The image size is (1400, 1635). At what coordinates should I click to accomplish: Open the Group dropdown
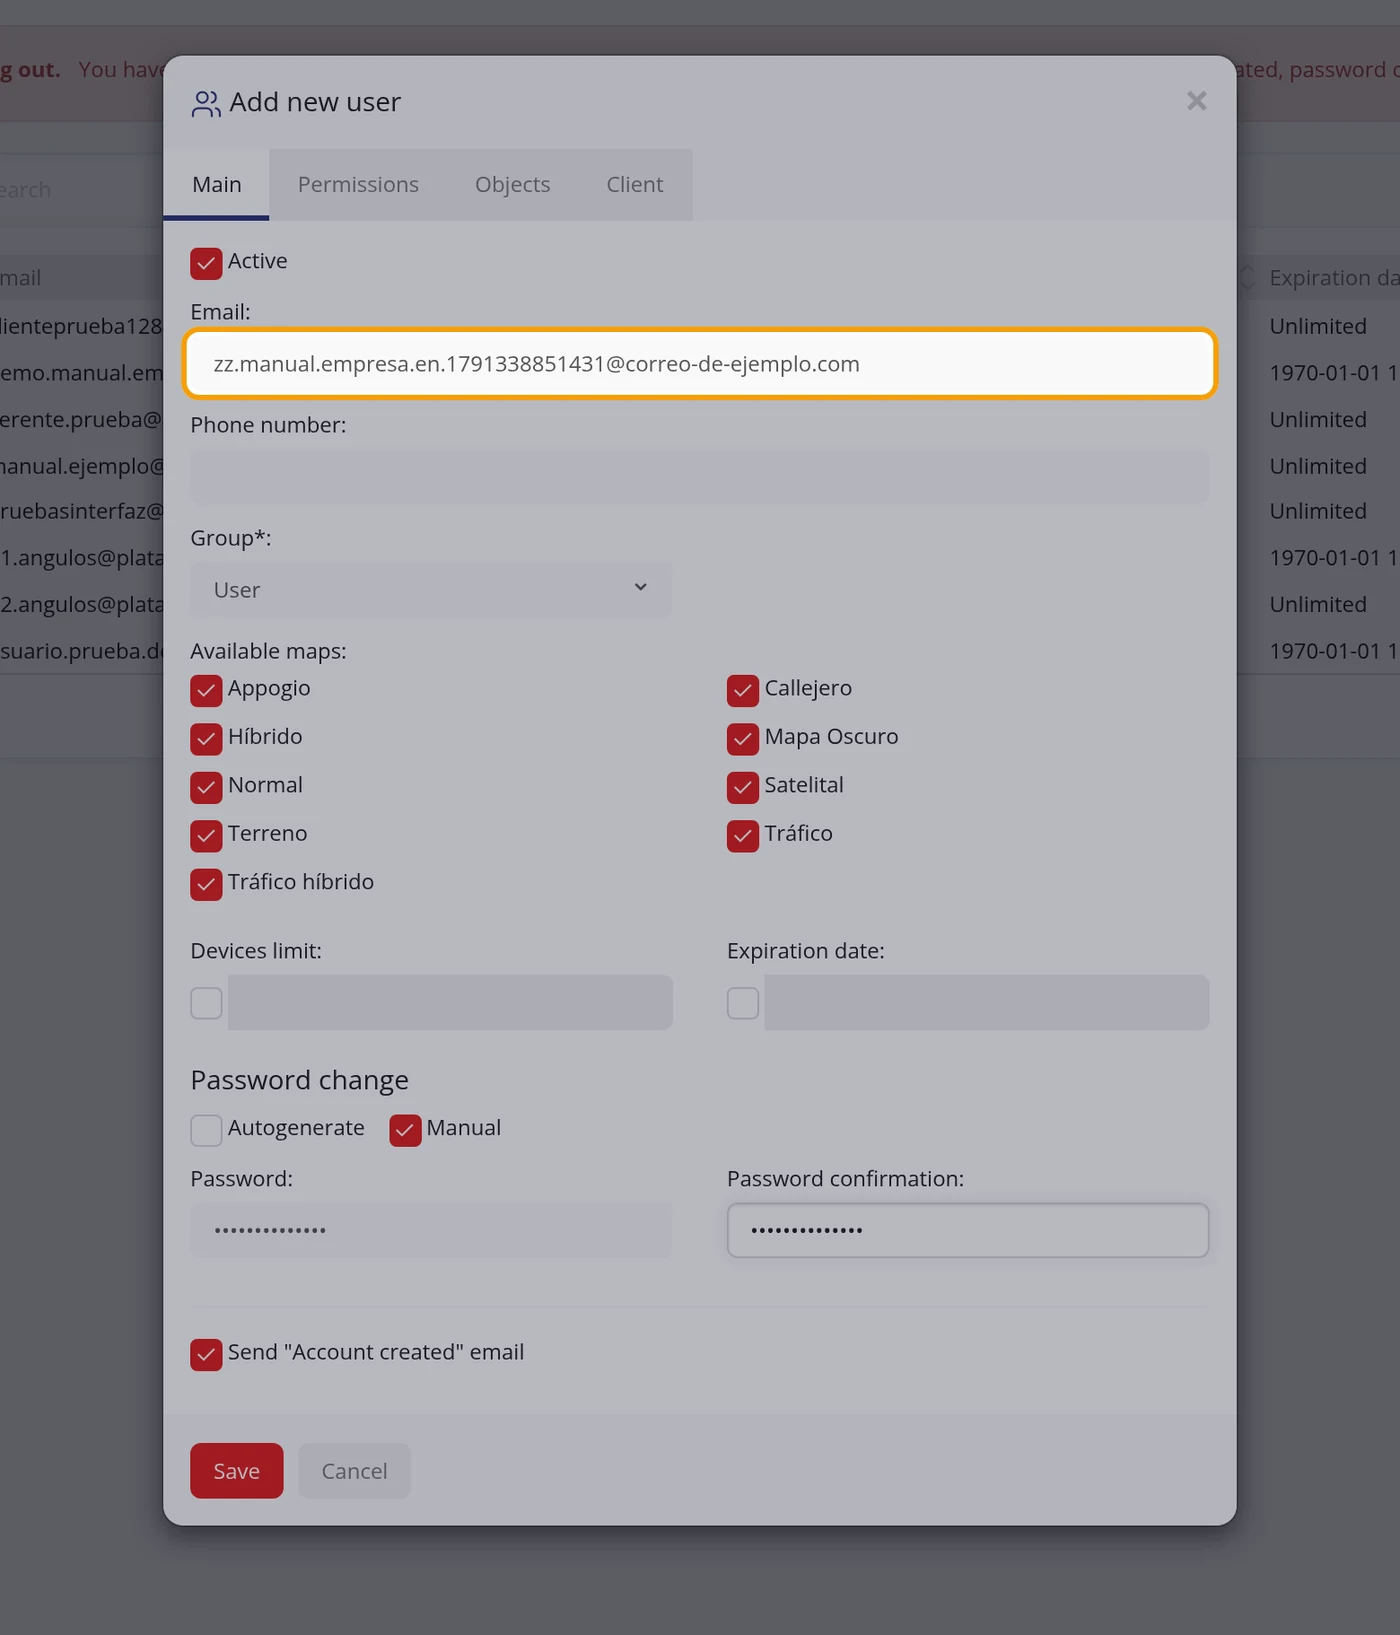431,589
